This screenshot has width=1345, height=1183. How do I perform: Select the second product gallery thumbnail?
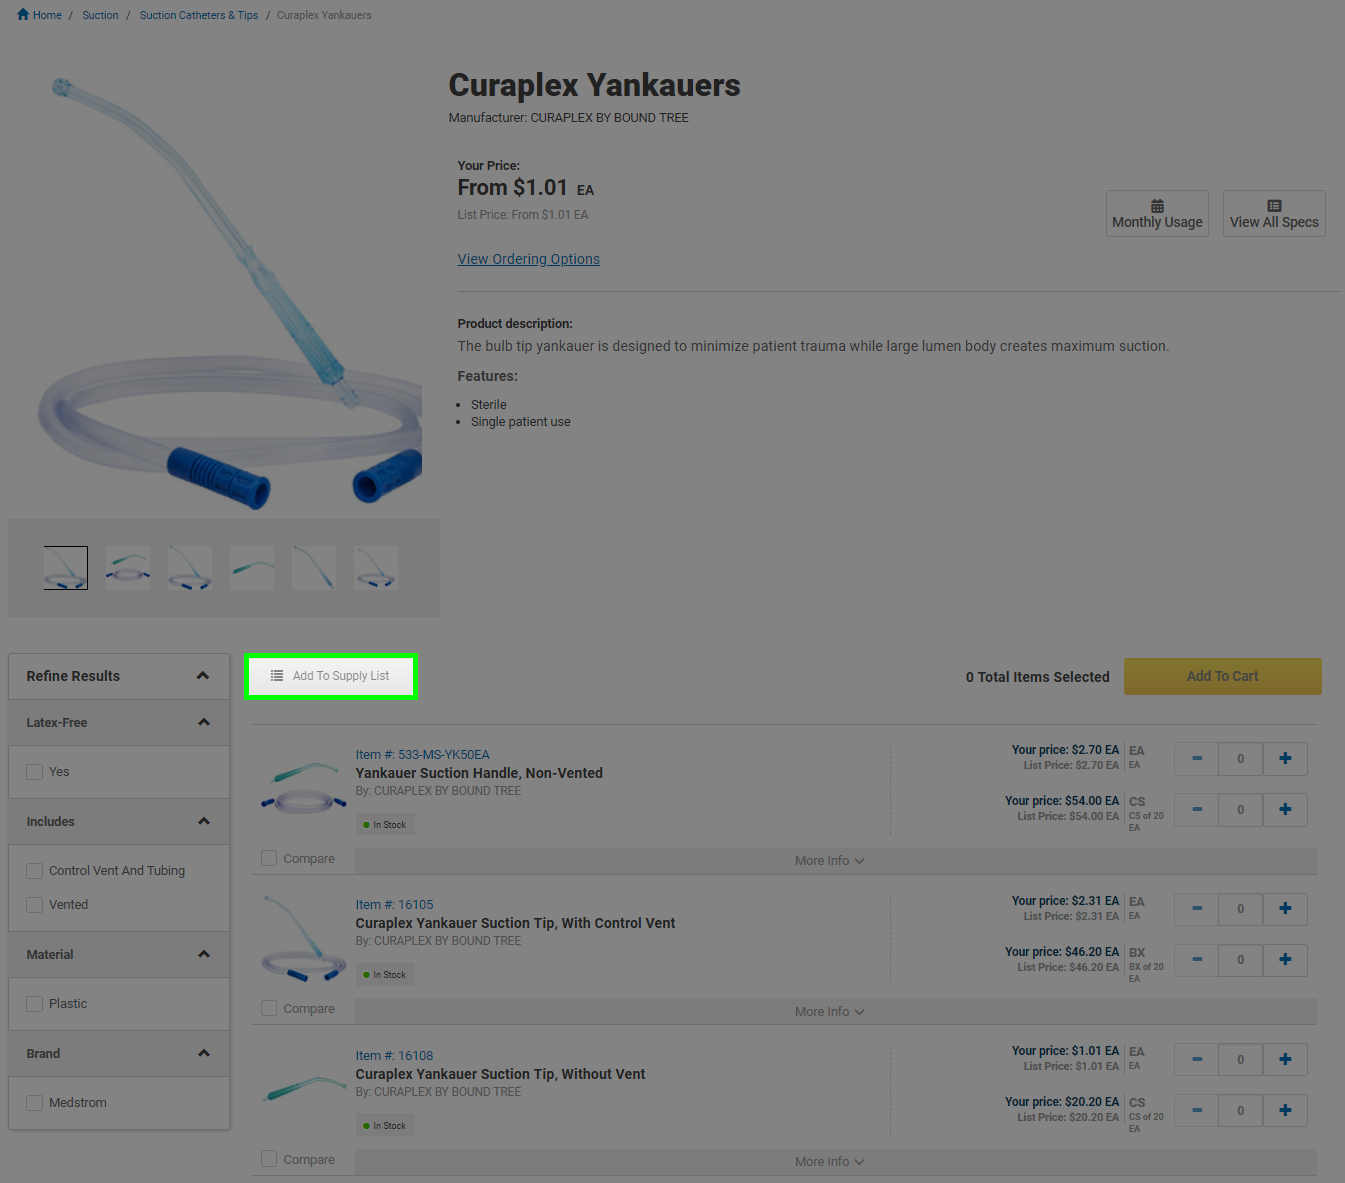click(x=128, y=568)
